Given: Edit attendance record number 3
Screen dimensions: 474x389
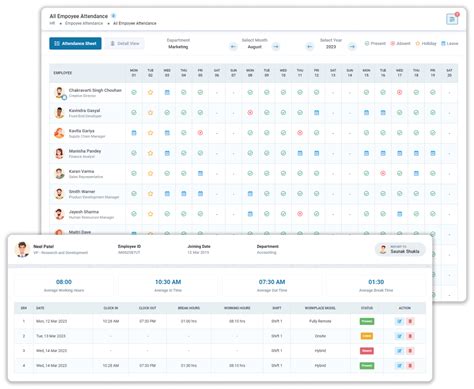Looking at the screenshot, I should point(399,351).
